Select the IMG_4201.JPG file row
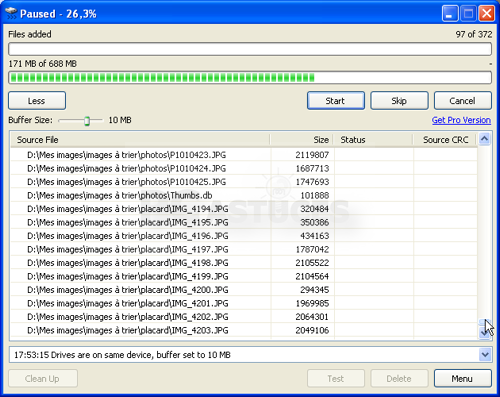Viewport: 500px width, 397px height. tap(244, 303)
